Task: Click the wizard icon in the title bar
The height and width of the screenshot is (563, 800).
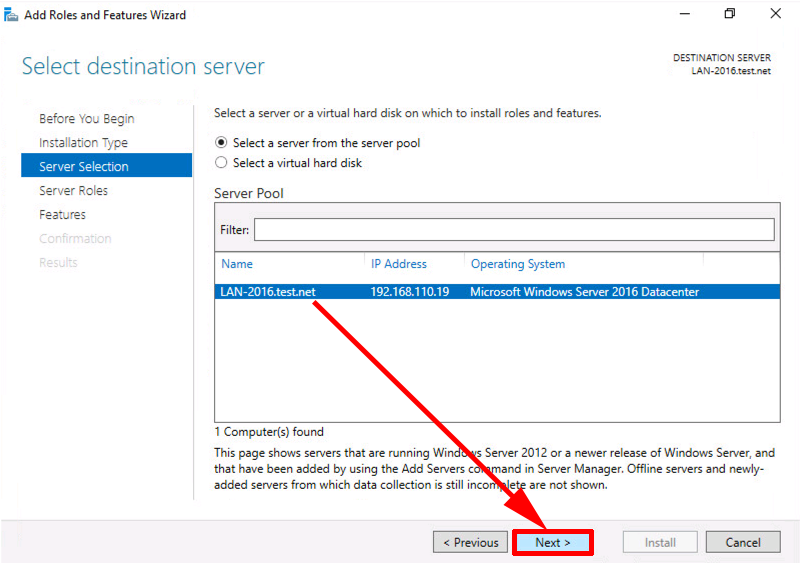Action: tap(11, 15)
